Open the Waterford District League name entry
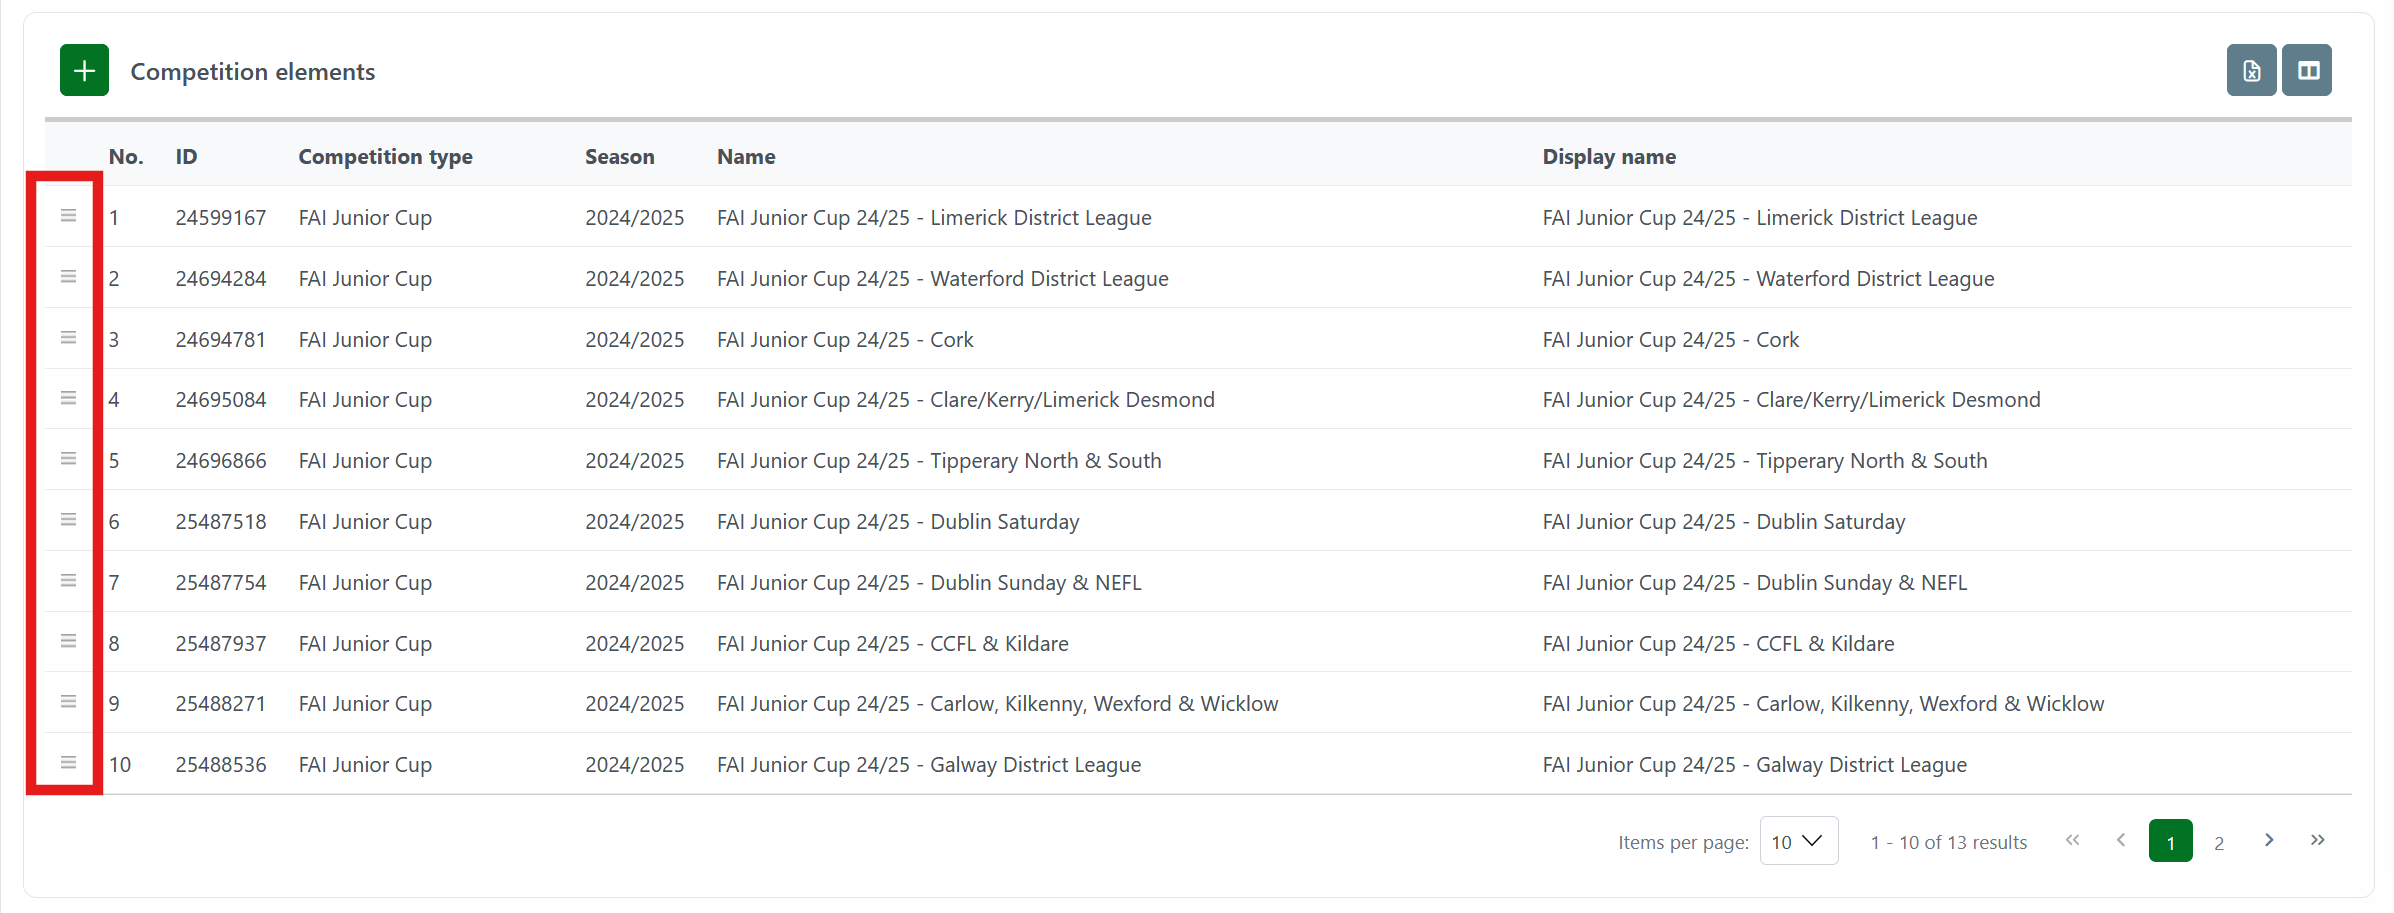Viewport: 2394px width, 913px height. (x=942, y=279)
